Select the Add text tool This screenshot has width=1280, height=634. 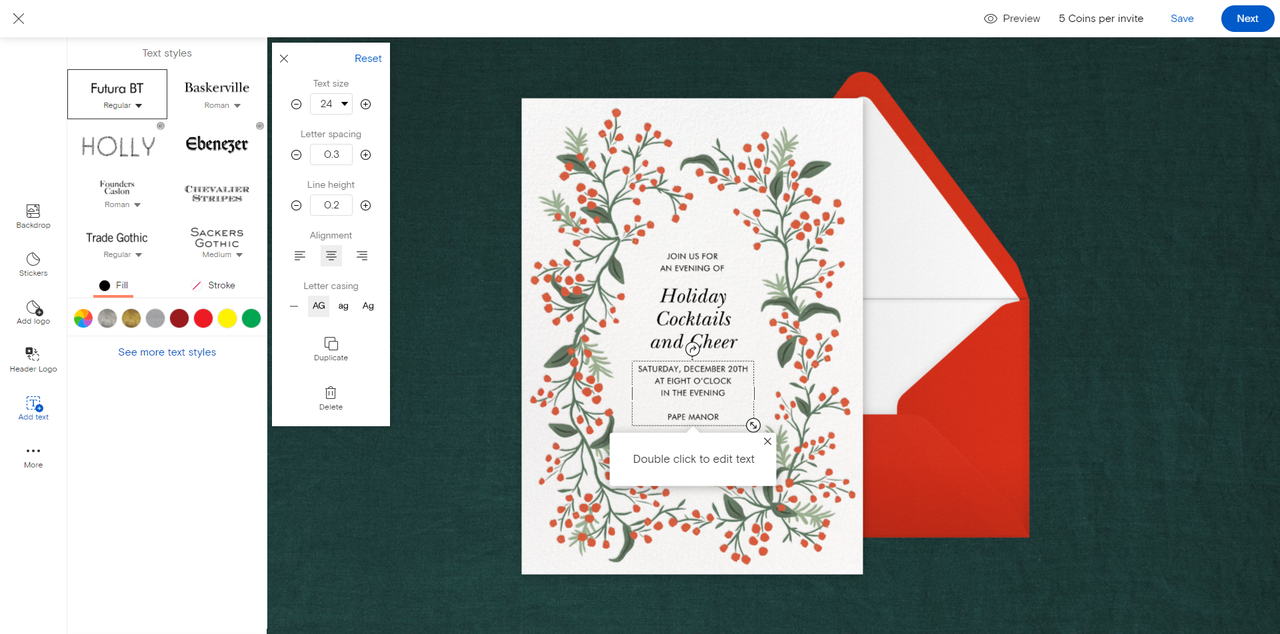33,408
